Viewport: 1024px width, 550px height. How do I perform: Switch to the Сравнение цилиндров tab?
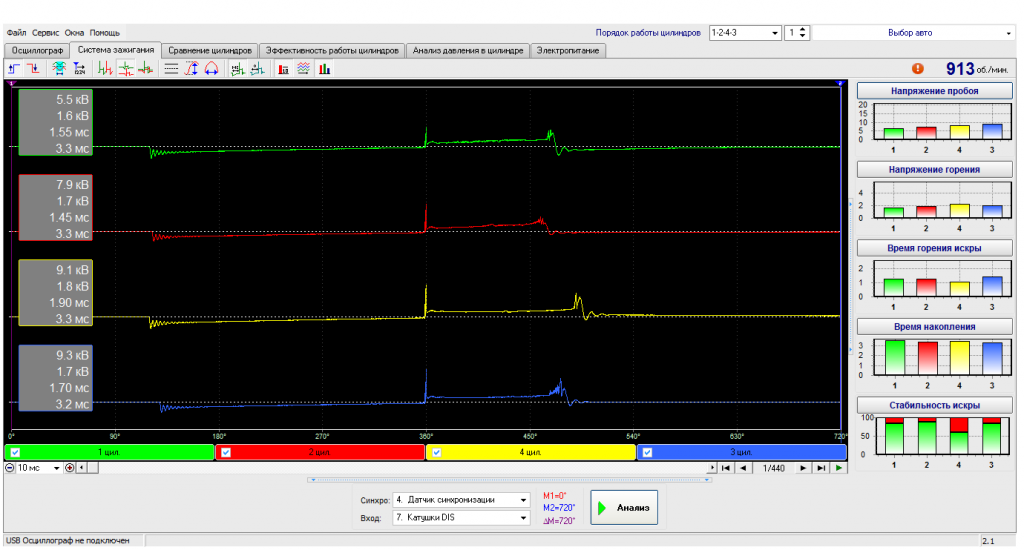pyautogui.click(x=210, y=50)
